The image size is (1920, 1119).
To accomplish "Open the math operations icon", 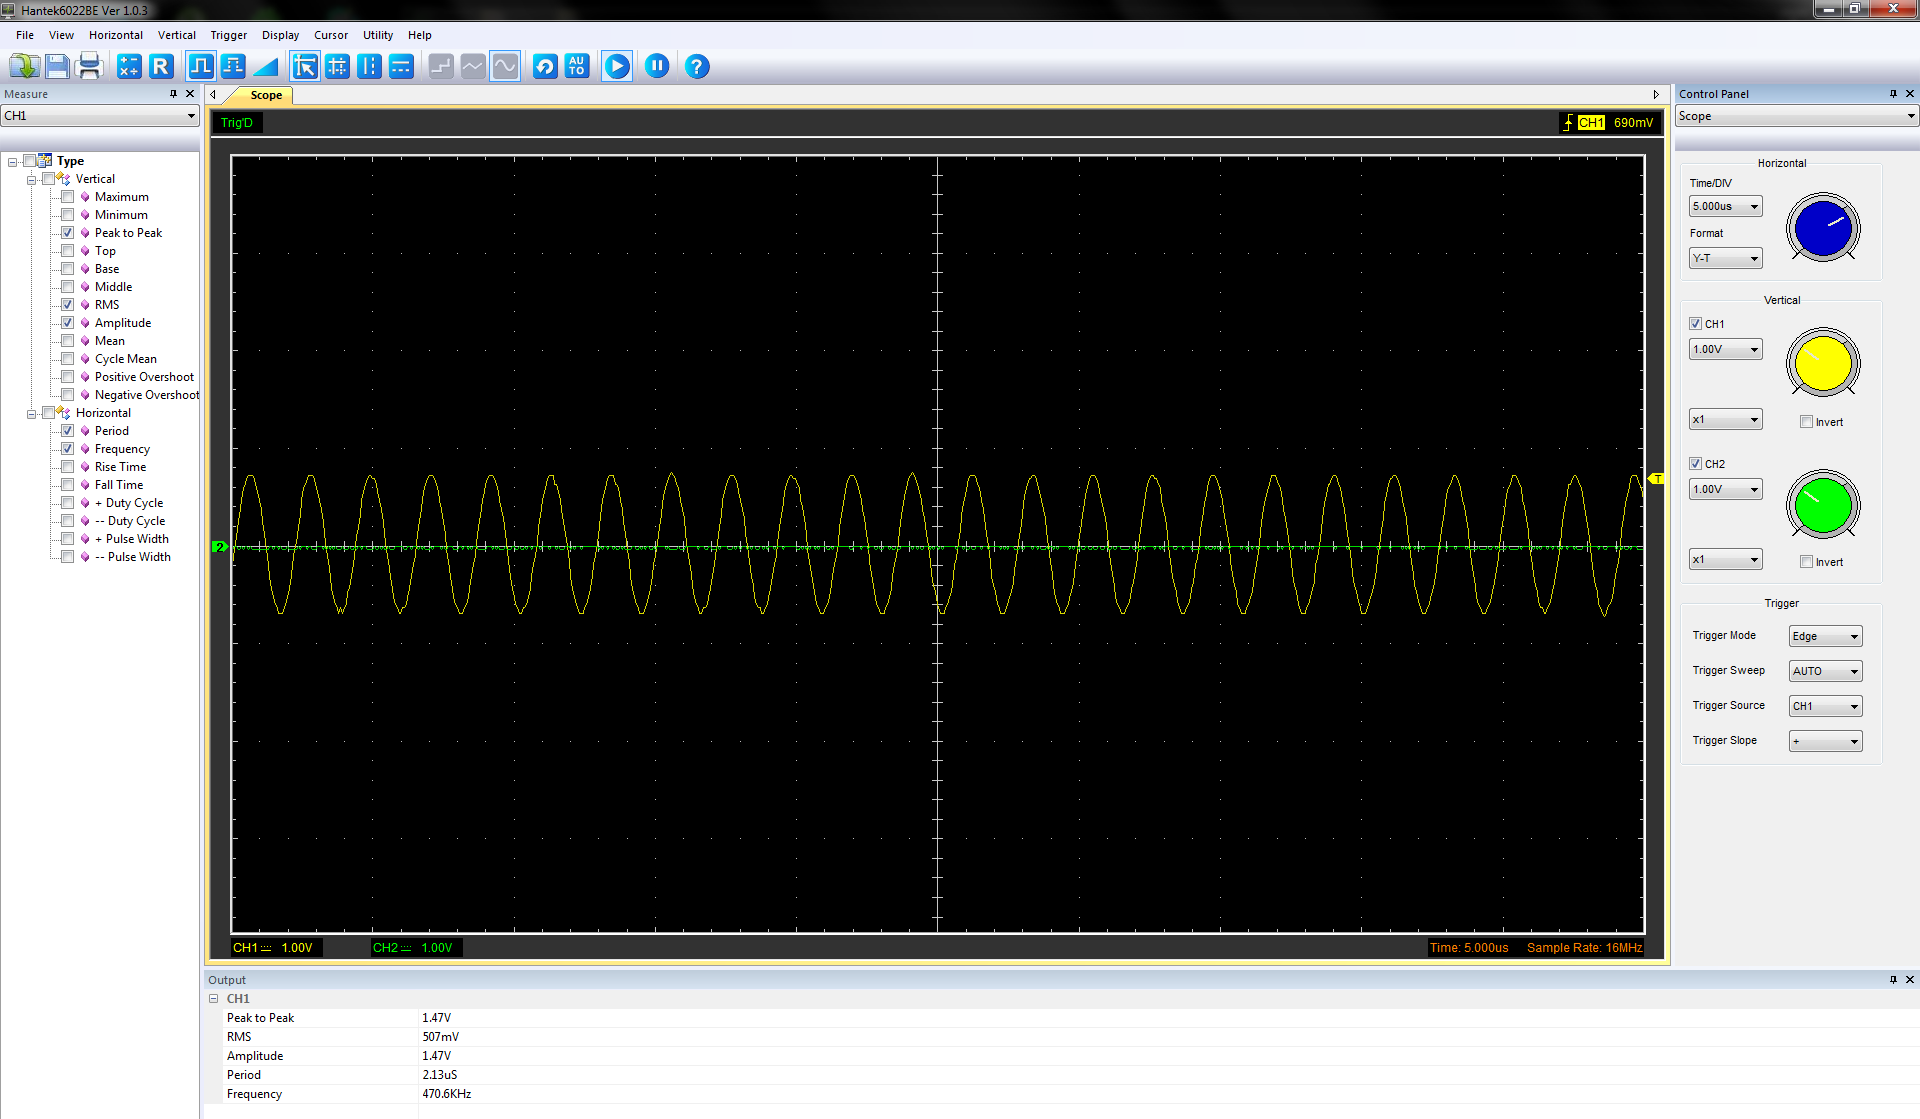I will 129,66.
